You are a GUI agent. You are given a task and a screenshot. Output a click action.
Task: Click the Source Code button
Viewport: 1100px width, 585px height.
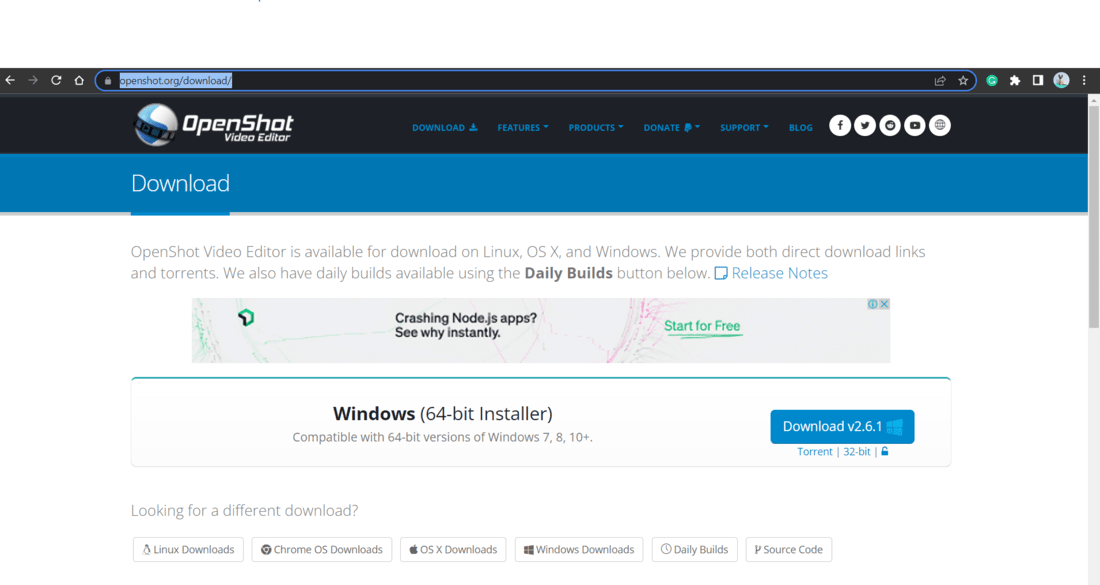(789, 549)
